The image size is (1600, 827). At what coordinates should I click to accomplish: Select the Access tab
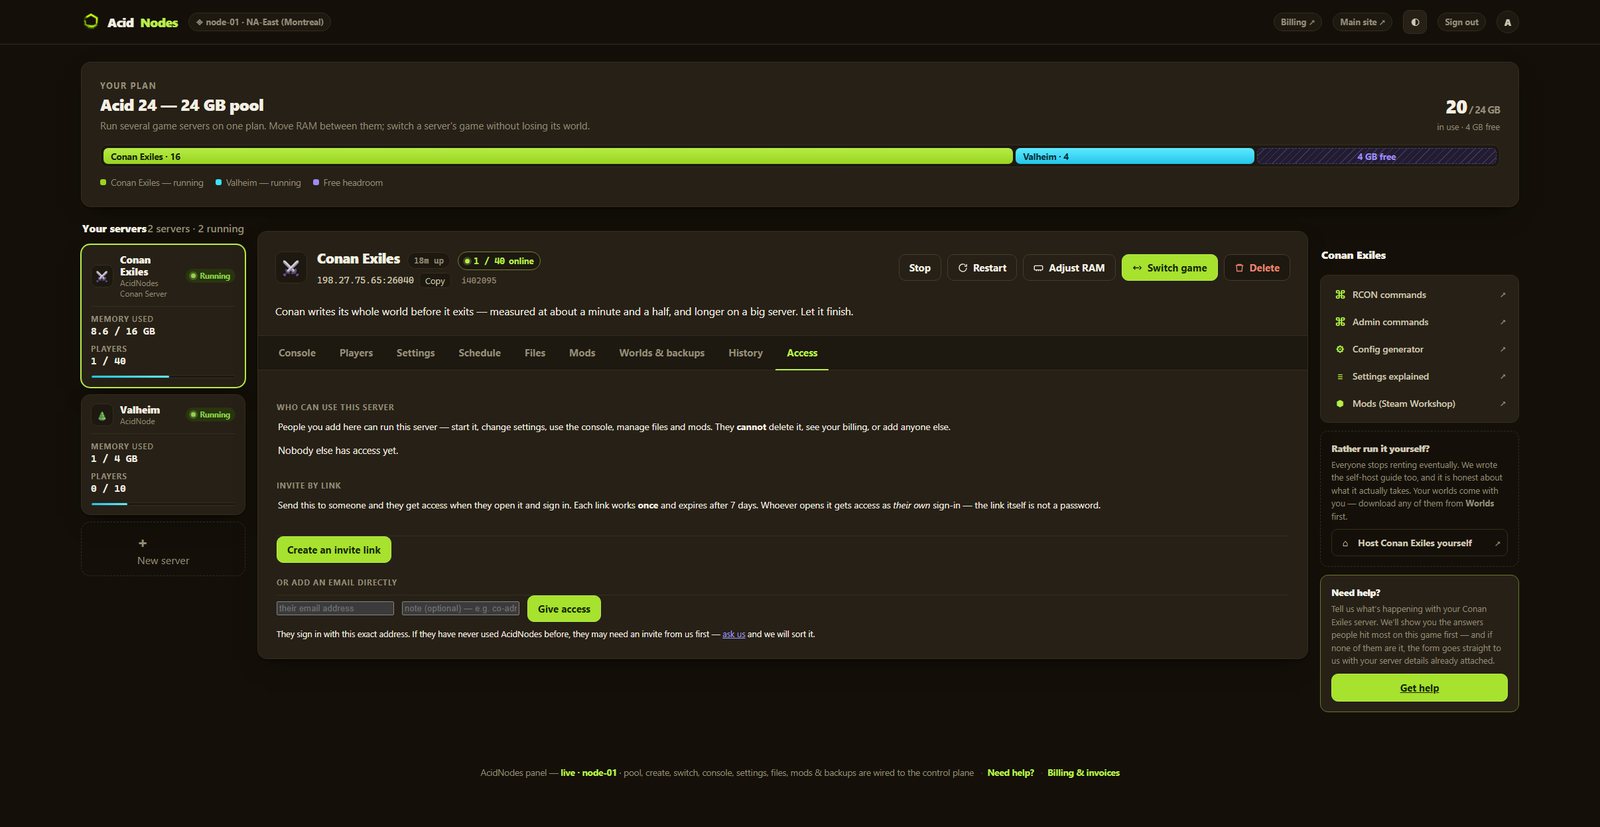pyautogui.click(x=802, y=353)
